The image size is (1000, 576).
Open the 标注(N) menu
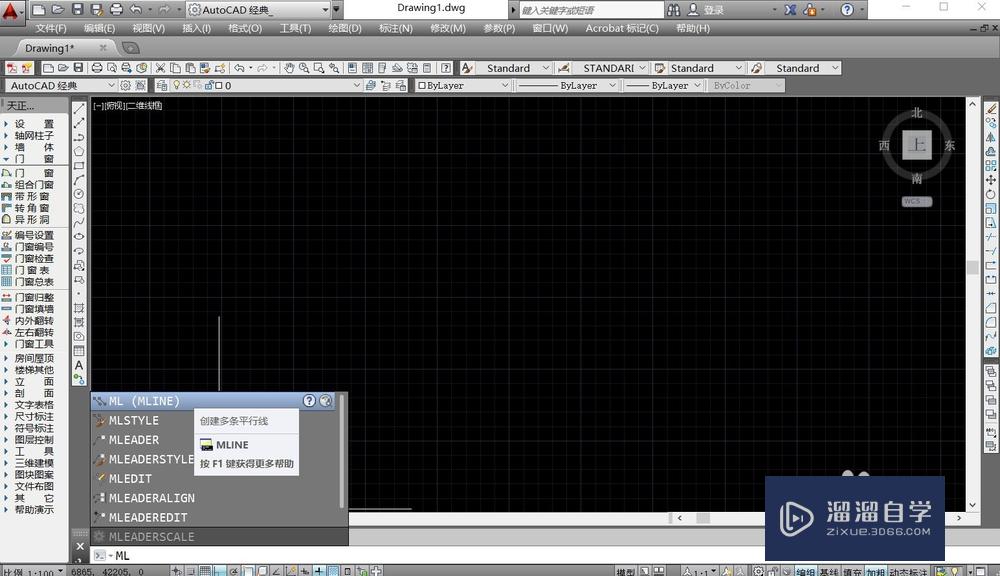click(x=395, y=28)
